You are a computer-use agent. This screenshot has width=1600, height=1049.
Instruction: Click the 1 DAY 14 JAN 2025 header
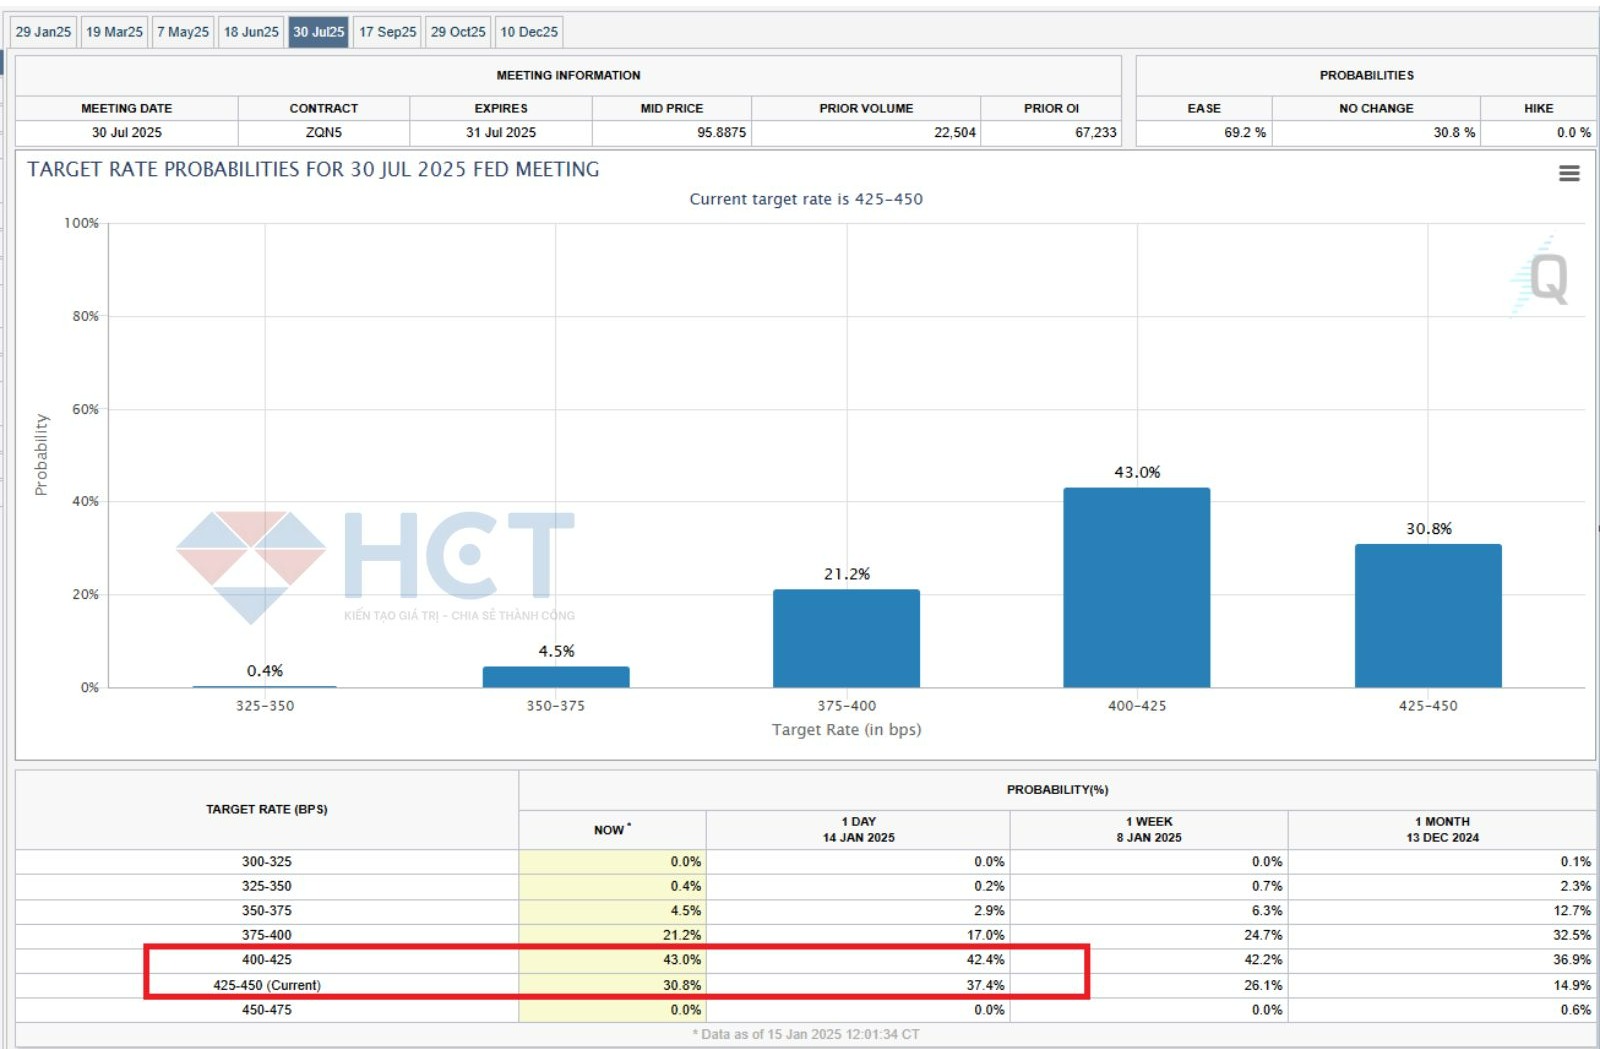tap(859, 830)
